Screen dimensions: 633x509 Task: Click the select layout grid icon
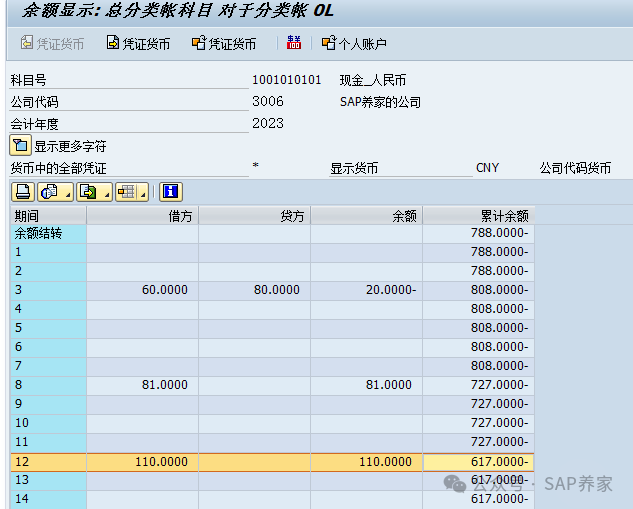pyautogui.click(x=126, y=192)
